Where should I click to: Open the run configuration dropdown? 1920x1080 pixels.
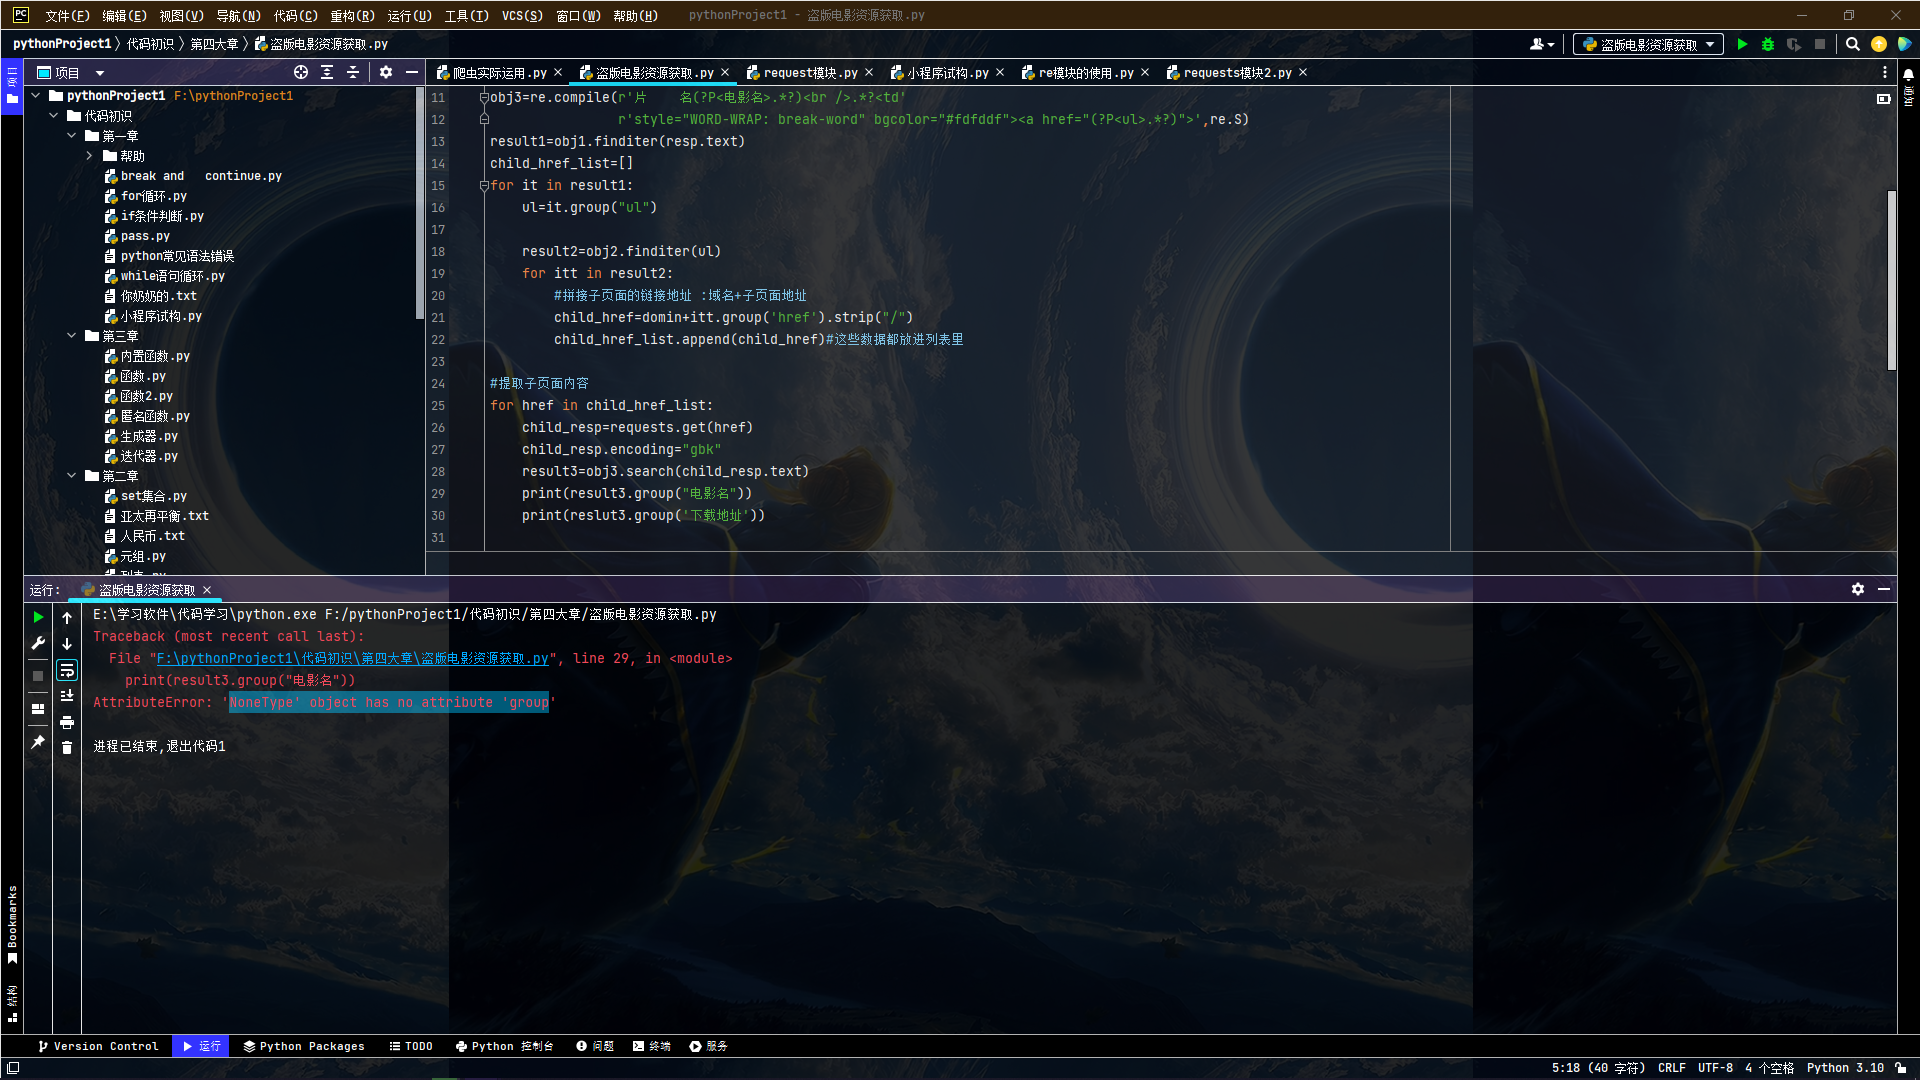pyautogui.click(x=1648, y=44)
